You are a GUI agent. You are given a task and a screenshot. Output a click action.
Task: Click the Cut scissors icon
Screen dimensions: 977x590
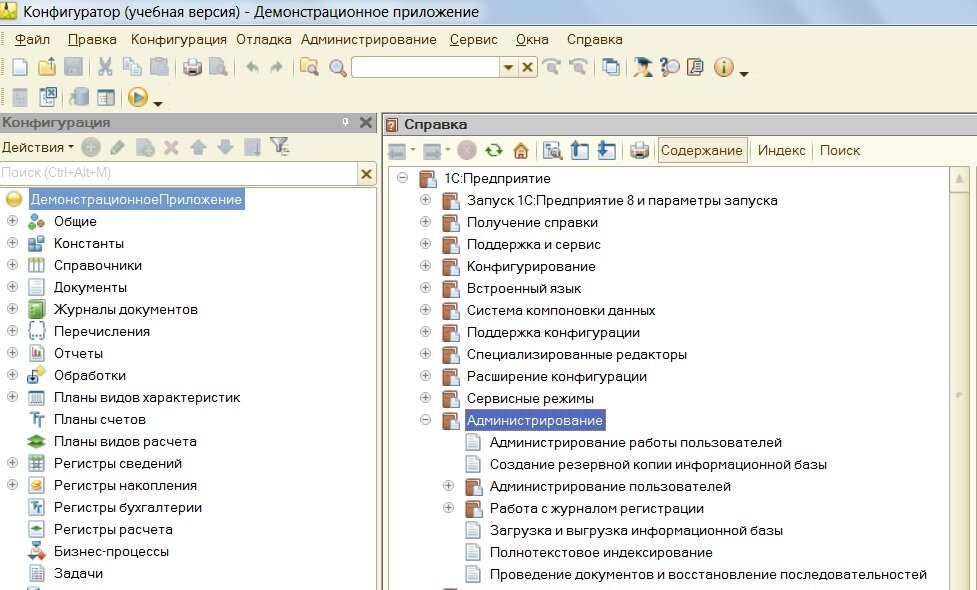click(105, 67)
